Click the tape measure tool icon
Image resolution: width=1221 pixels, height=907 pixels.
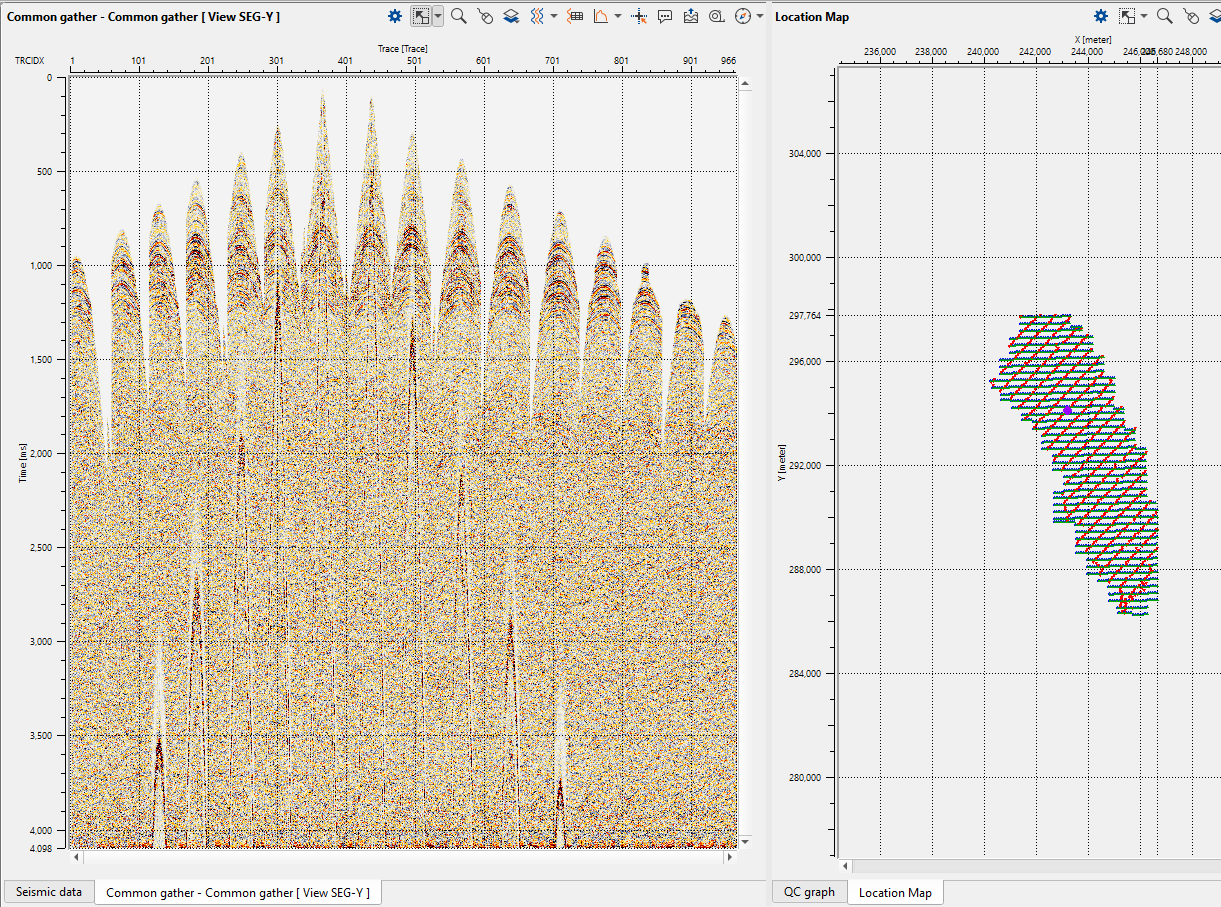(717, 16)
